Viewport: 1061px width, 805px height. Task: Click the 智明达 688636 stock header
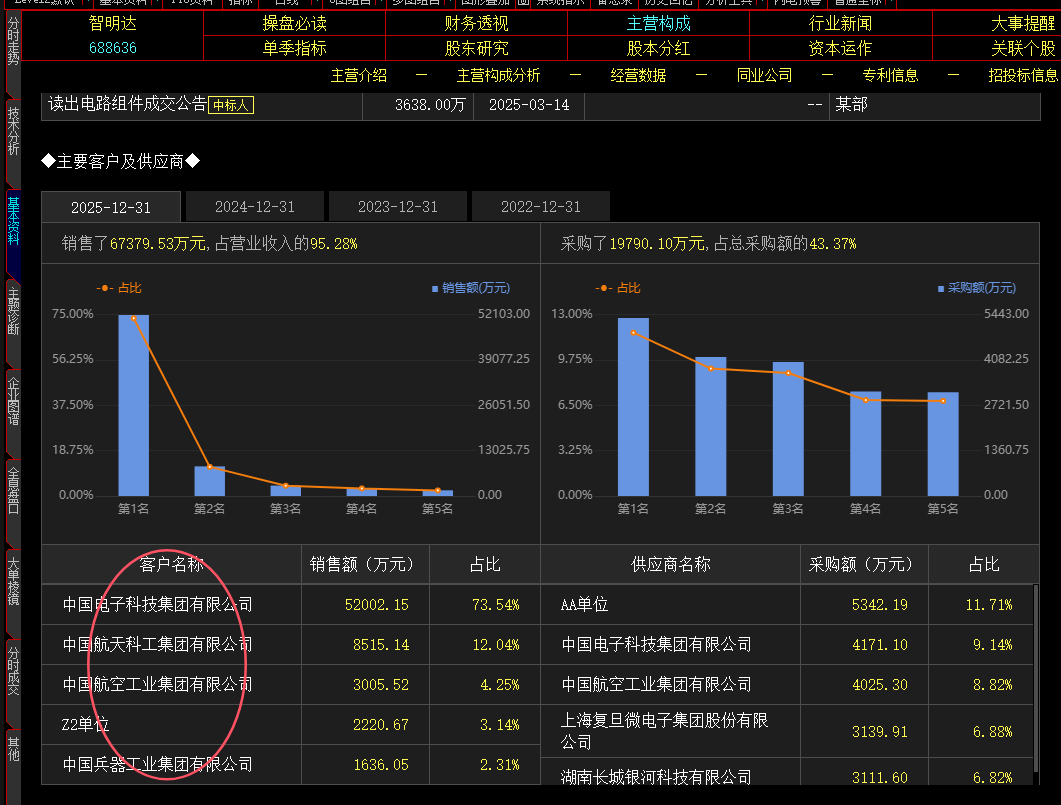[112, 36]
